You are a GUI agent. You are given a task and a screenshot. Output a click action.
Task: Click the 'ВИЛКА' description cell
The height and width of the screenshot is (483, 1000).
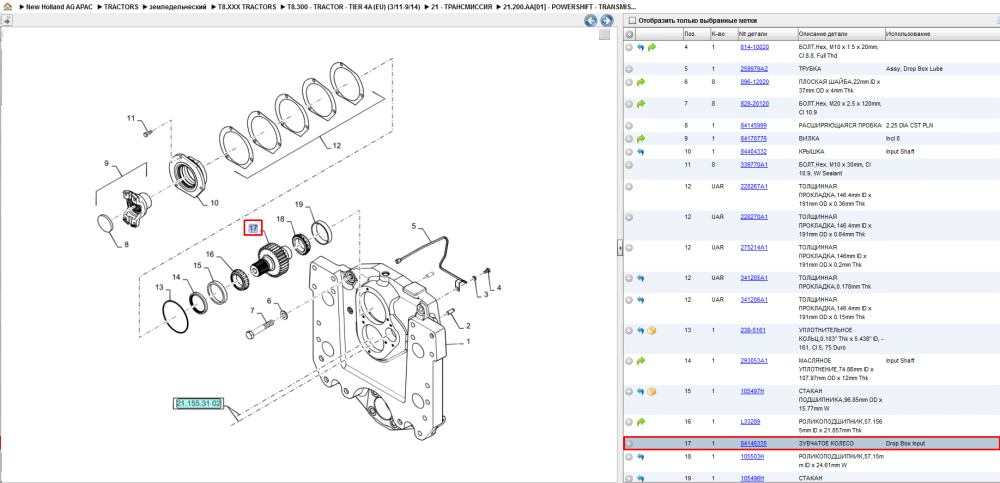click(x=809, y=138)
